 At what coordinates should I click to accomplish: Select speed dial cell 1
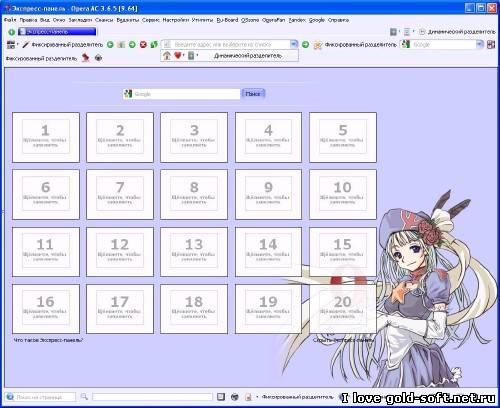[46, 137]
